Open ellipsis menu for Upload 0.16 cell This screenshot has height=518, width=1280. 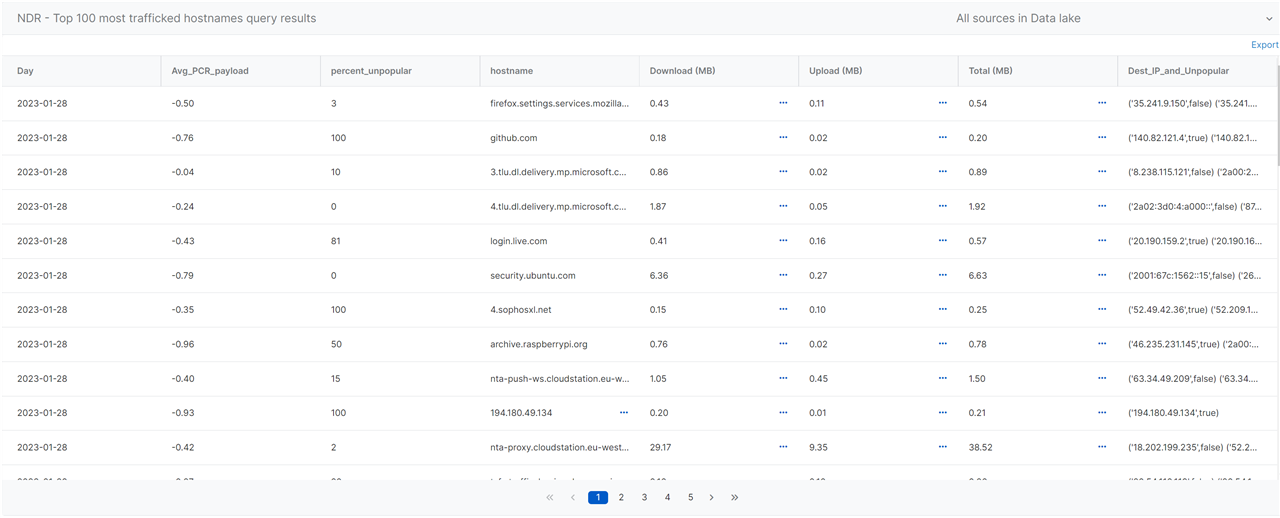click(x=942, y=241)
